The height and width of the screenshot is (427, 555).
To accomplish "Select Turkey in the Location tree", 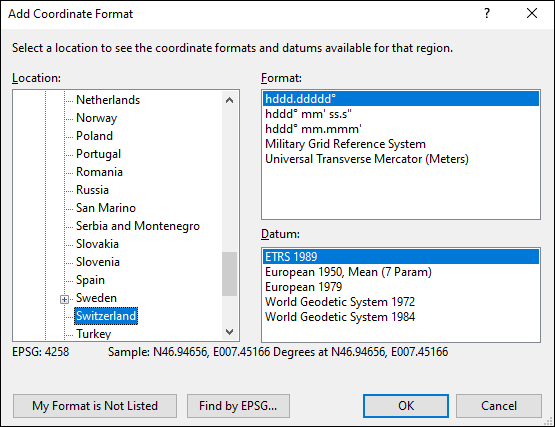I will pos(93,334).
